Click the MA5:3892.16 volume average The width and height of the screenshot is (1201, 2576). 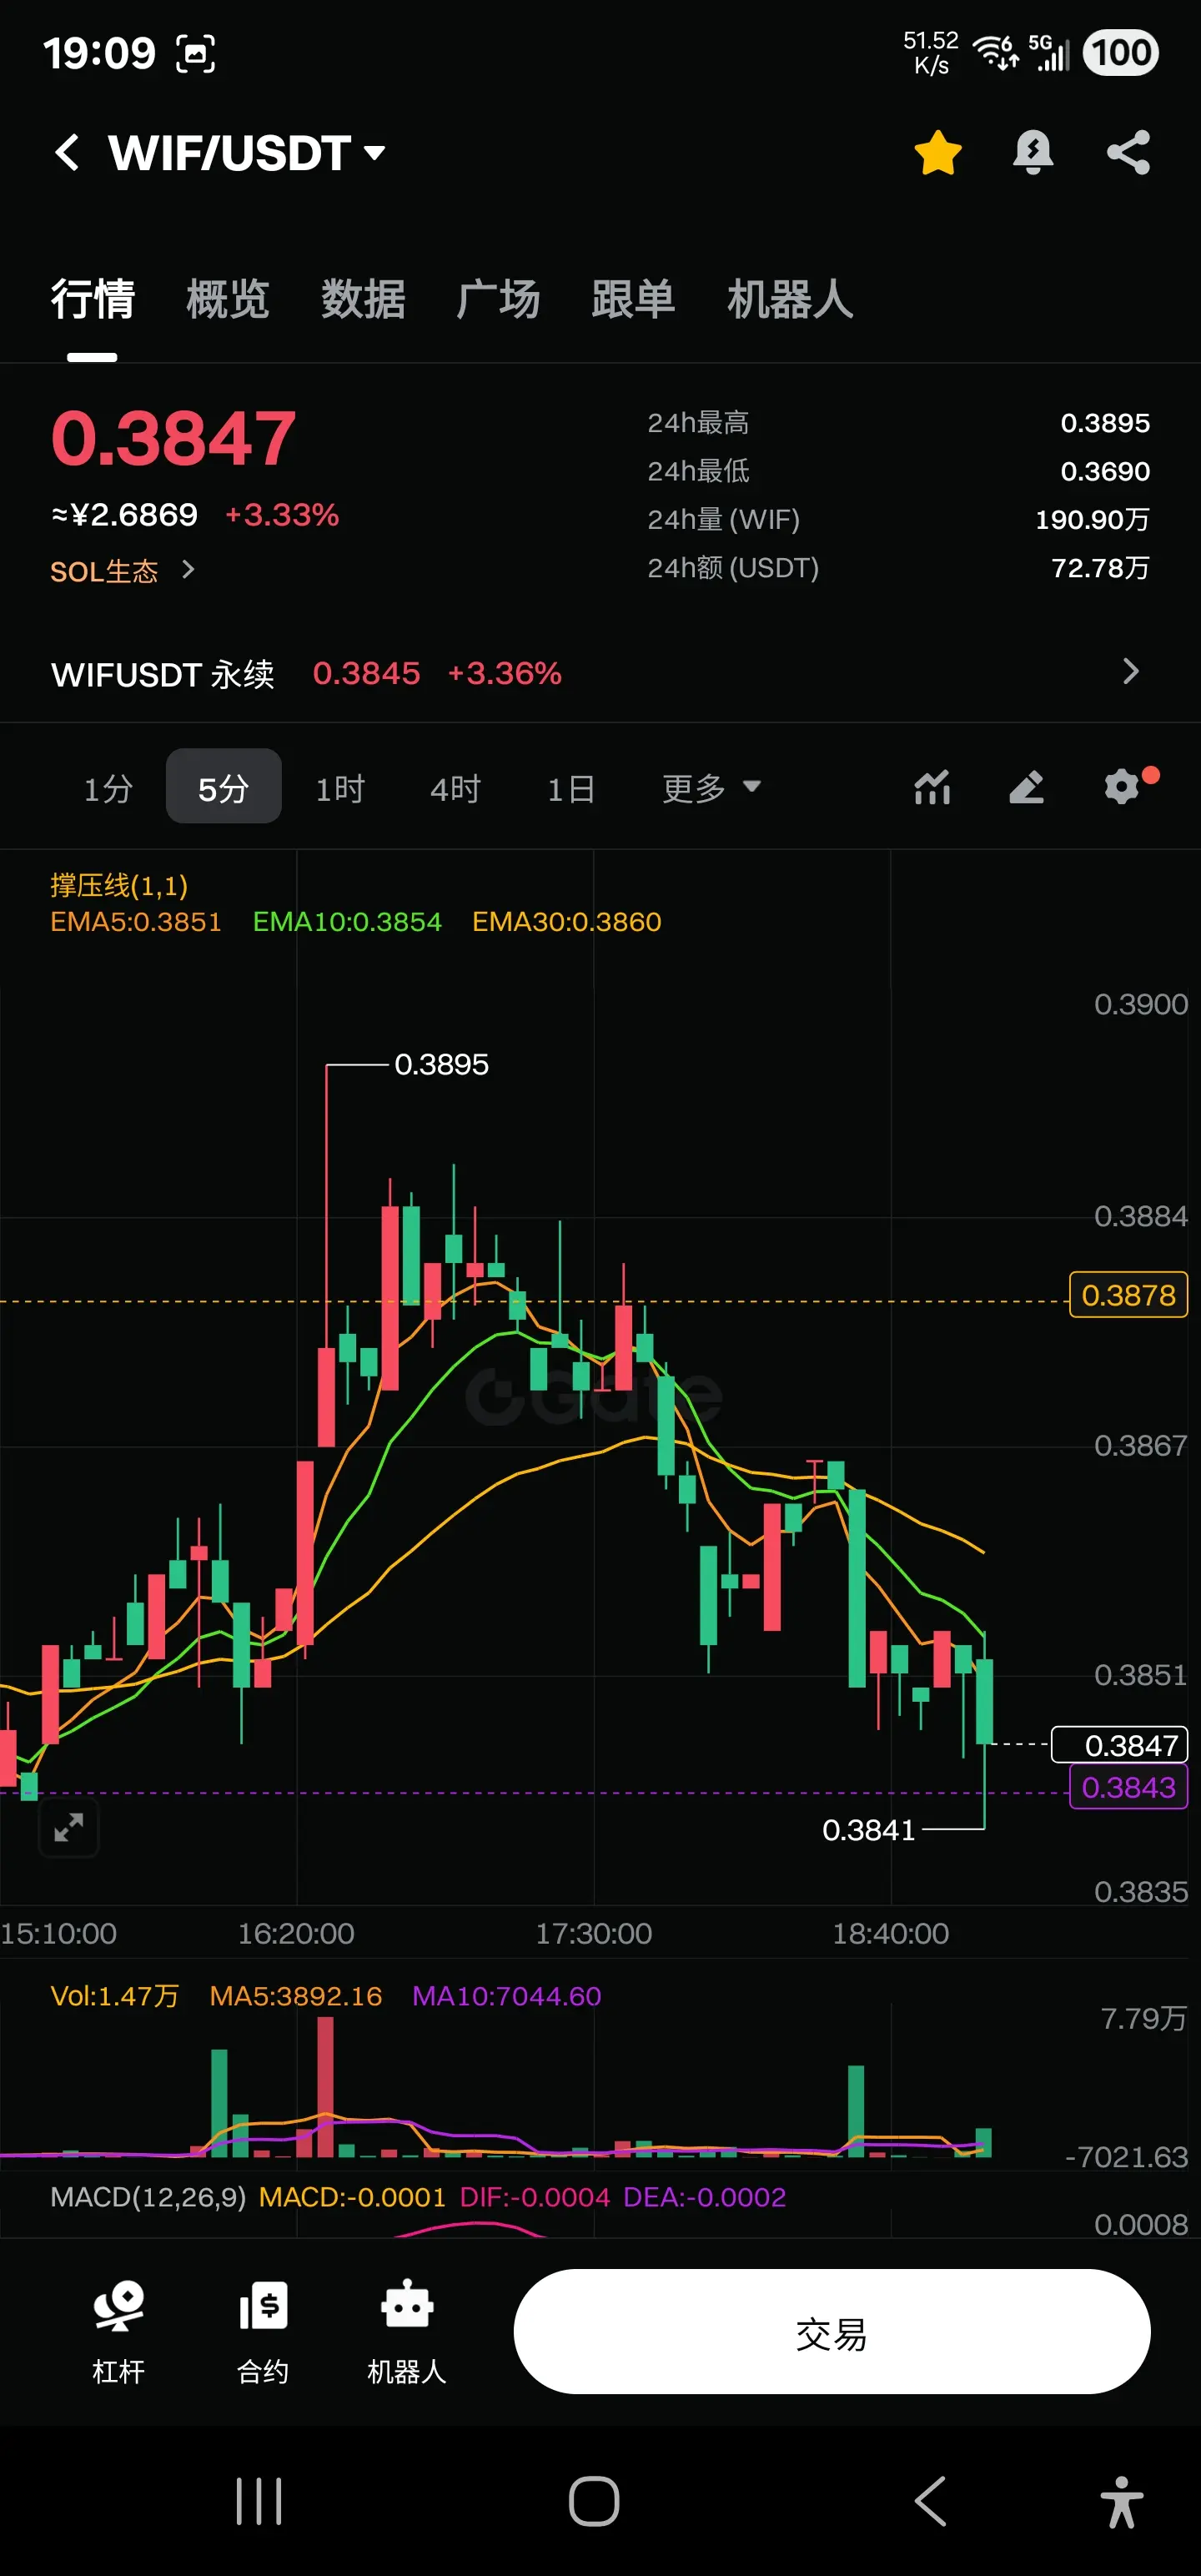(296, 1995)
